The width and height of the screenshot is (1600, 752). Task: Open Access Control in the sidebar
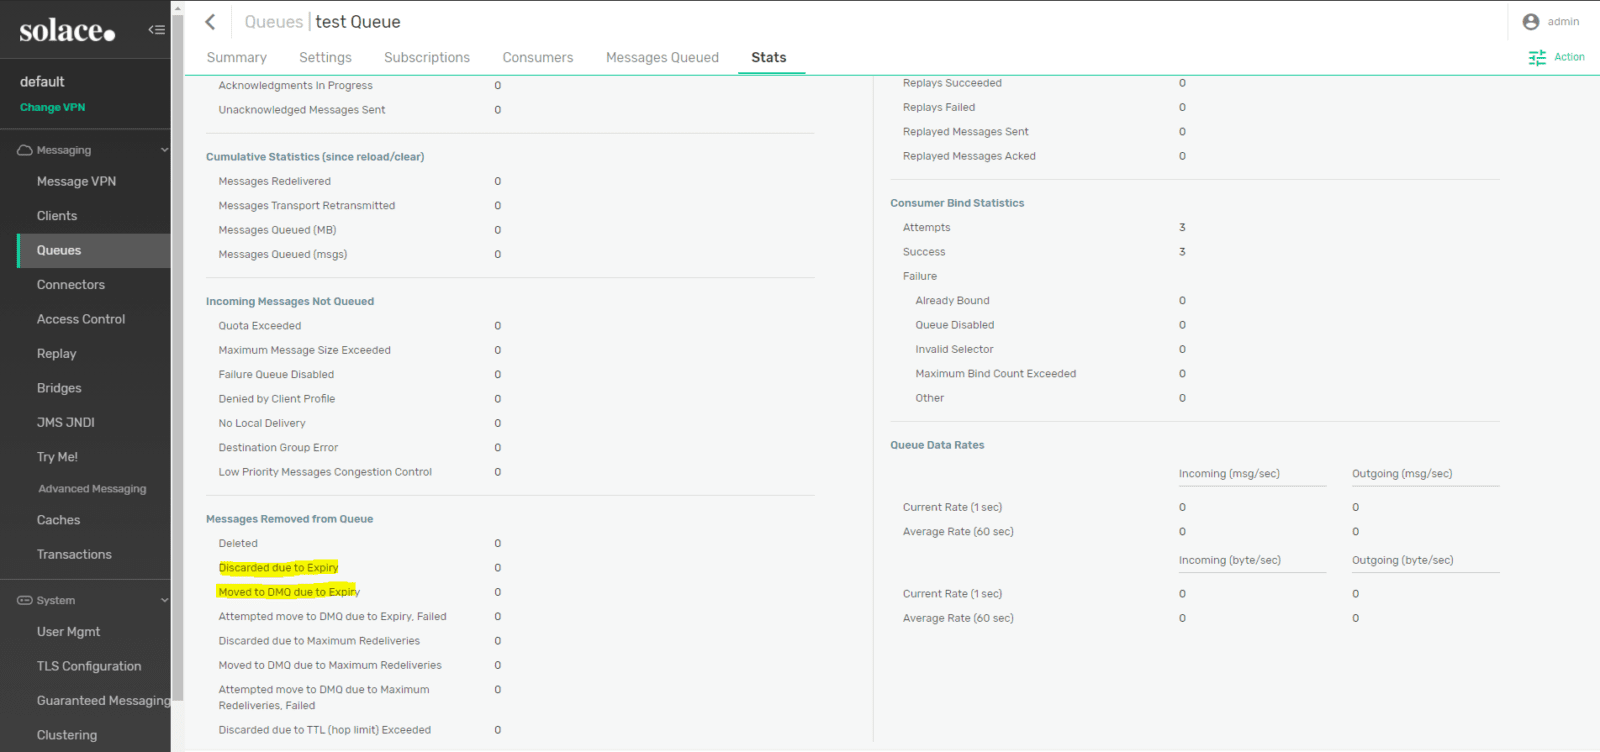81,319
